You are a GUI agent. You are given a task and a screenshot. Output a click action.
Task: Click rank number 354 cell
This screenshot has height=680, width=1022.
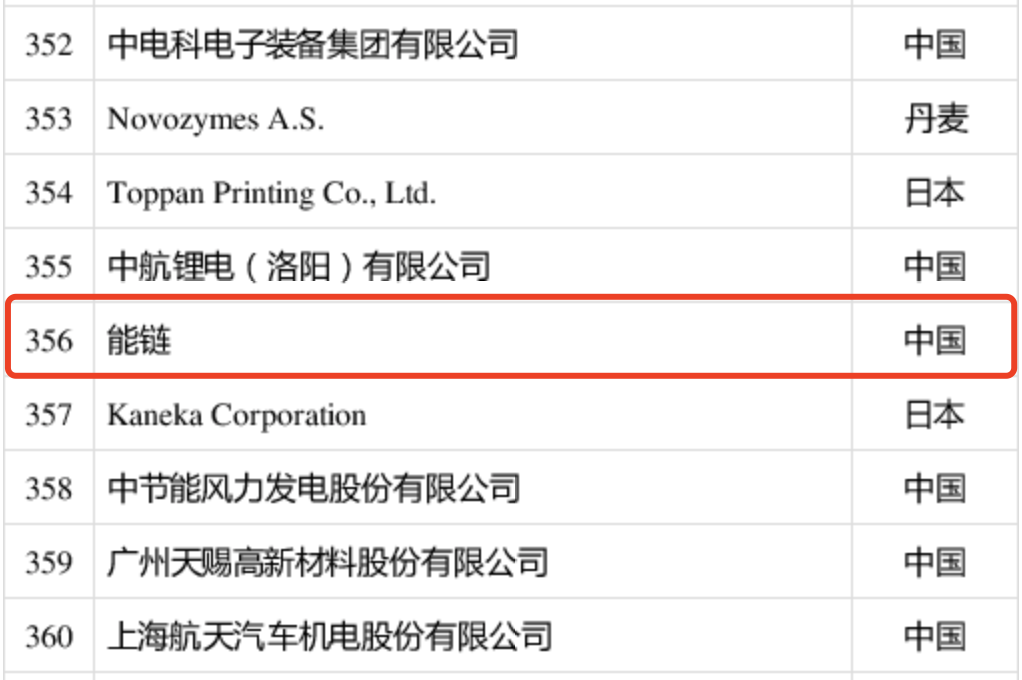[49, 193]
